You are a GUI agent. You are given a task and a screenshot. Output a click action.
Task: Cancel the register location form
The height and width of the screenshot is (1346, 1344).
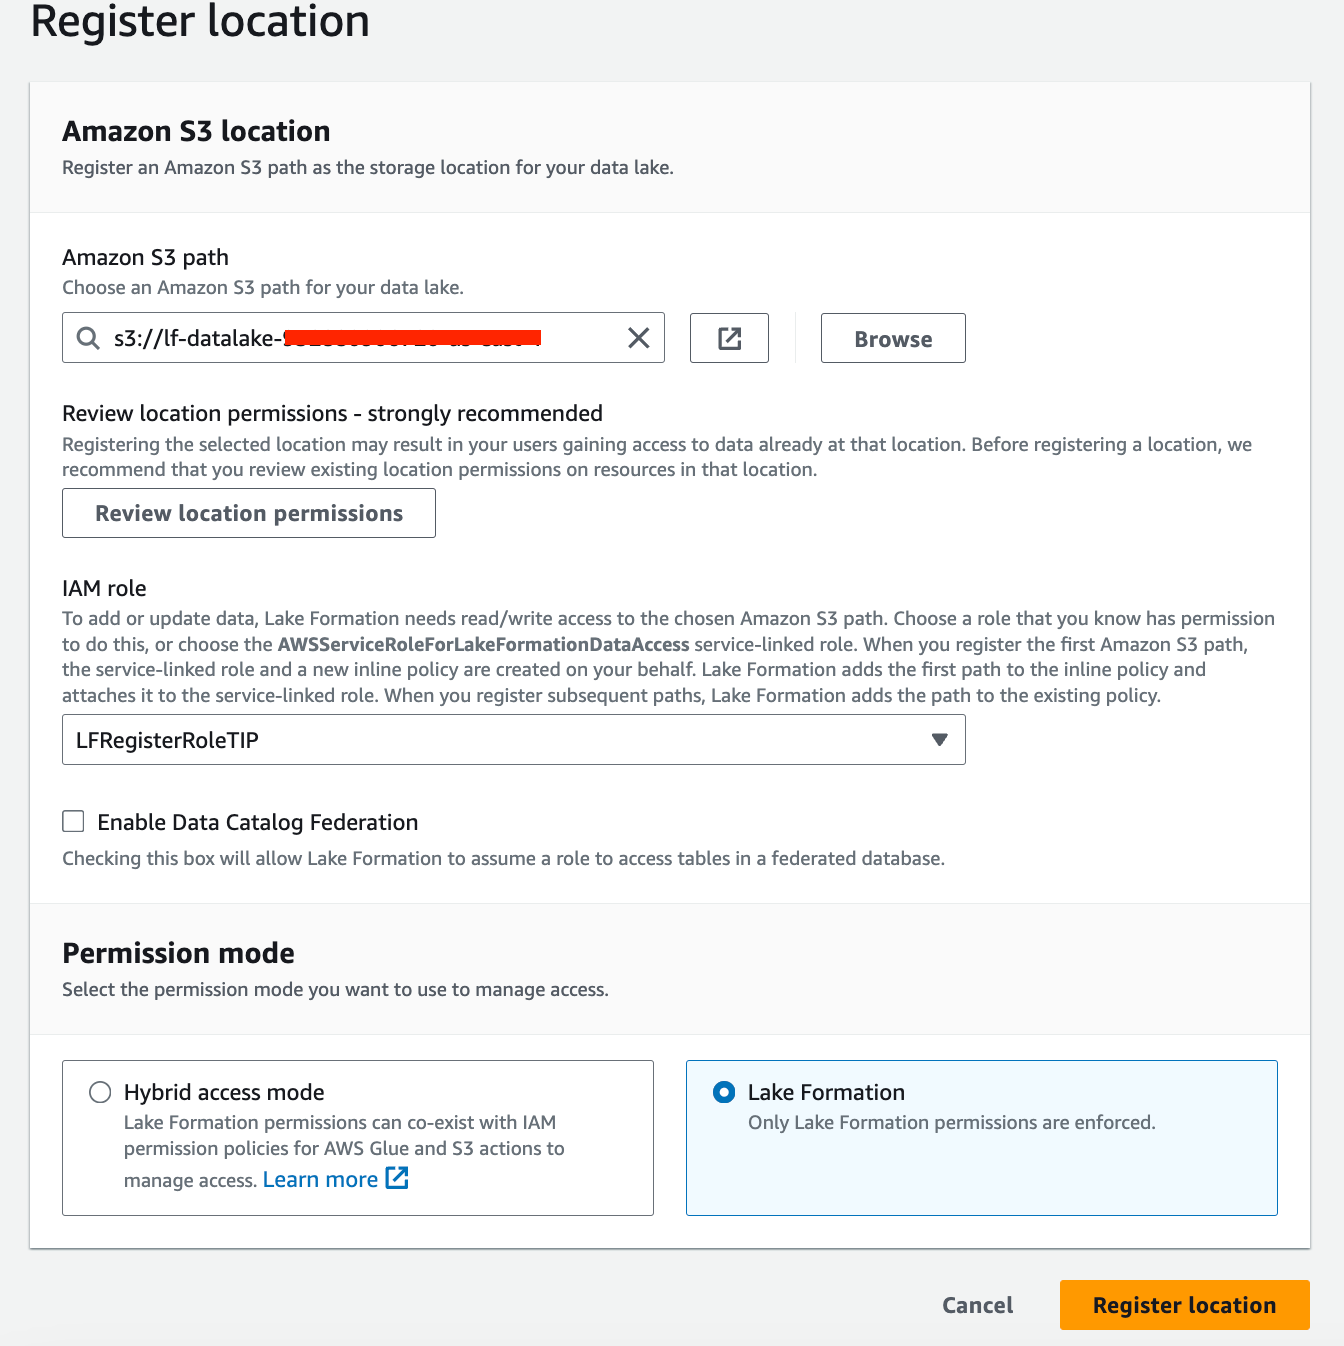point(977,1305)
